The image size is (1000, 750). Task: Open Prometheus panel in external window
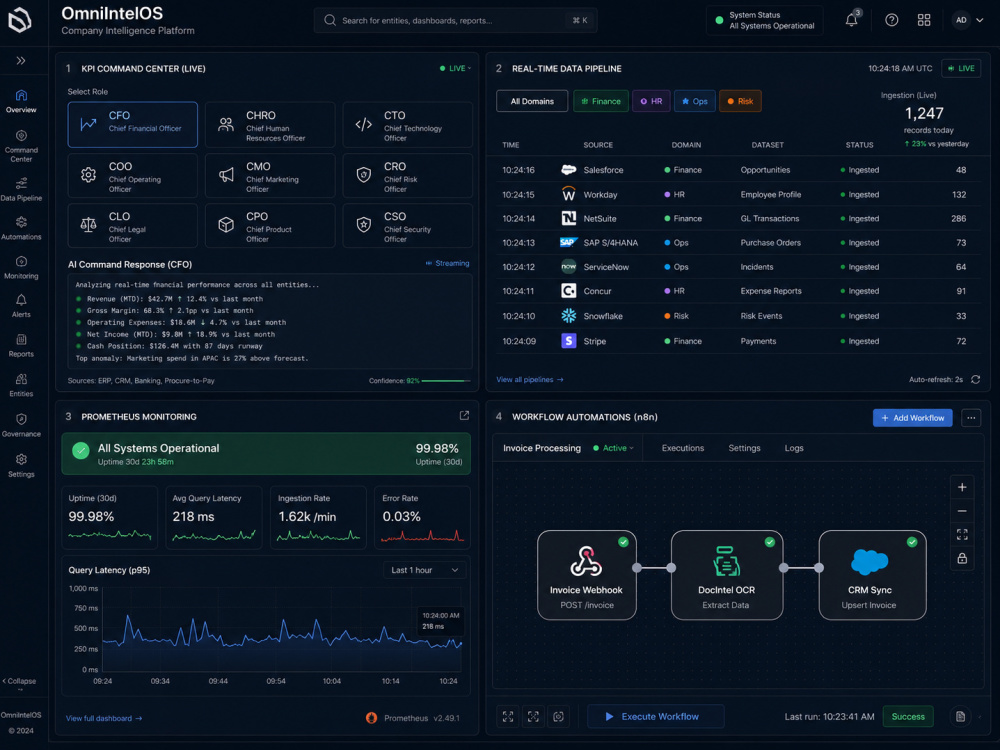click(x=464, y=416)
